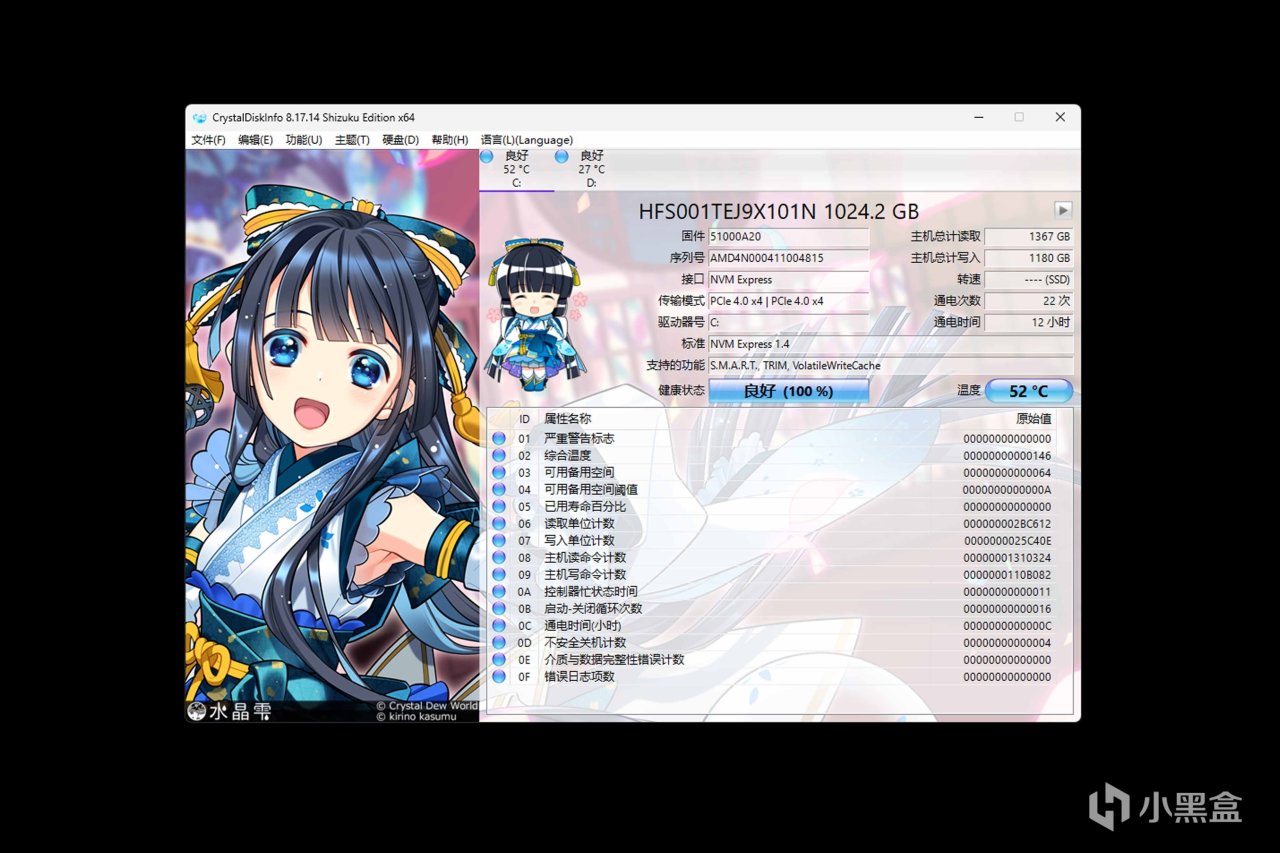This screenshot has height=853, width=1280.
Task: Click raw value 00000001310324
Action: (1007, 557)
